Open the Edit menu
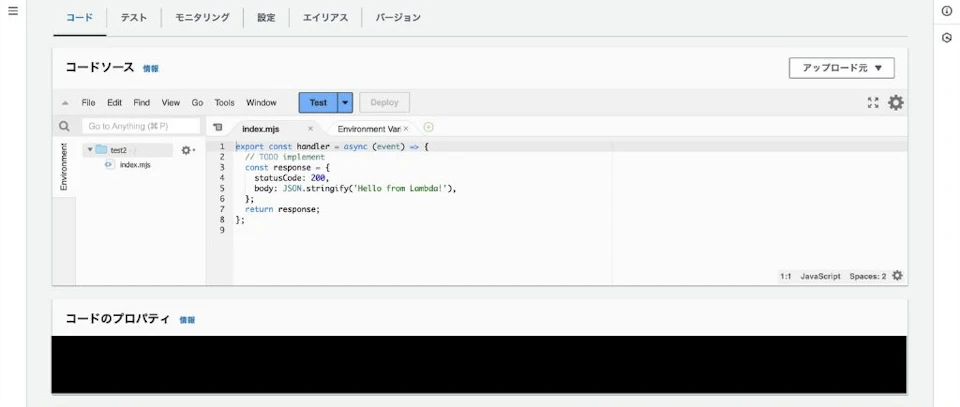The image size is (960, 407). [114, 103]
